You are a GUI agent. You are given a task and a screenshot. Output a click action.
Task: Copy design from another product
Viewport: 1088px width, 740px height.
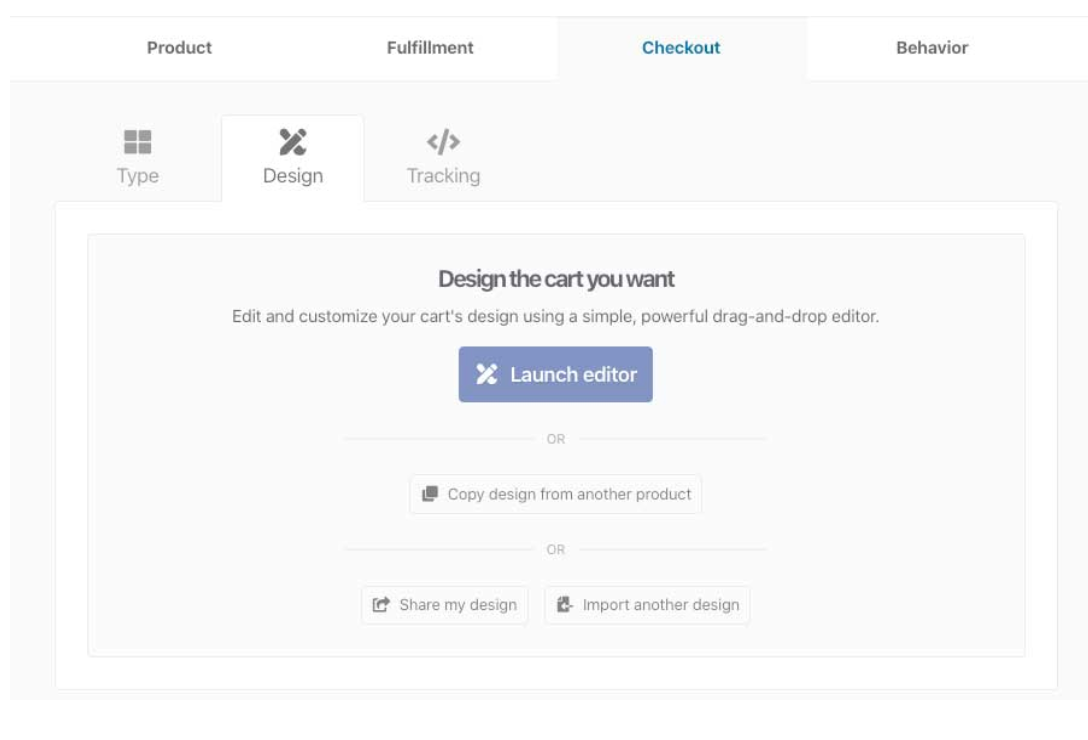(x=556, y=494)
